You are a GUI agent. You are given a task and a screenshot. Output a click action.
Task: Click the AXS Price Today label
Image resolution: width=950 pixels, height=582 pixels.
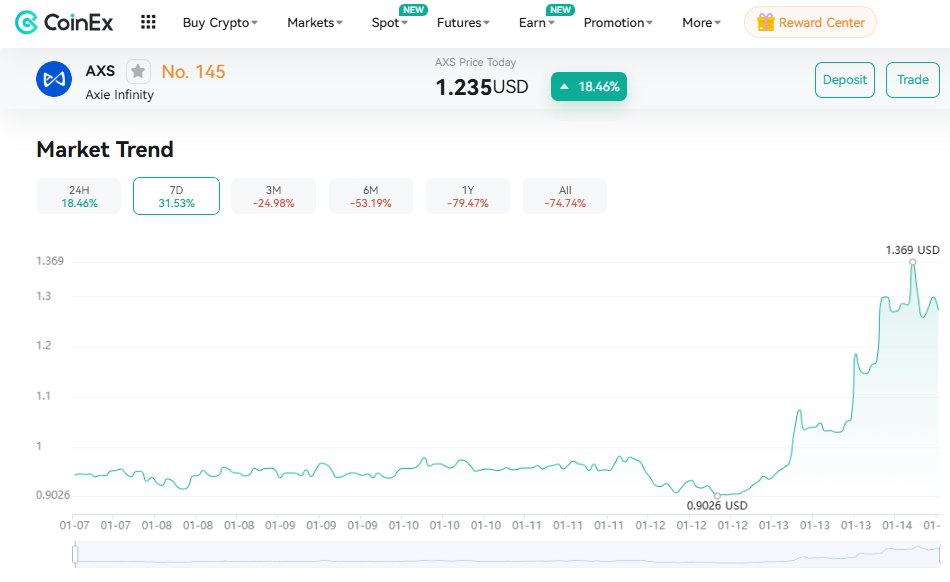(x=475, y=62)
